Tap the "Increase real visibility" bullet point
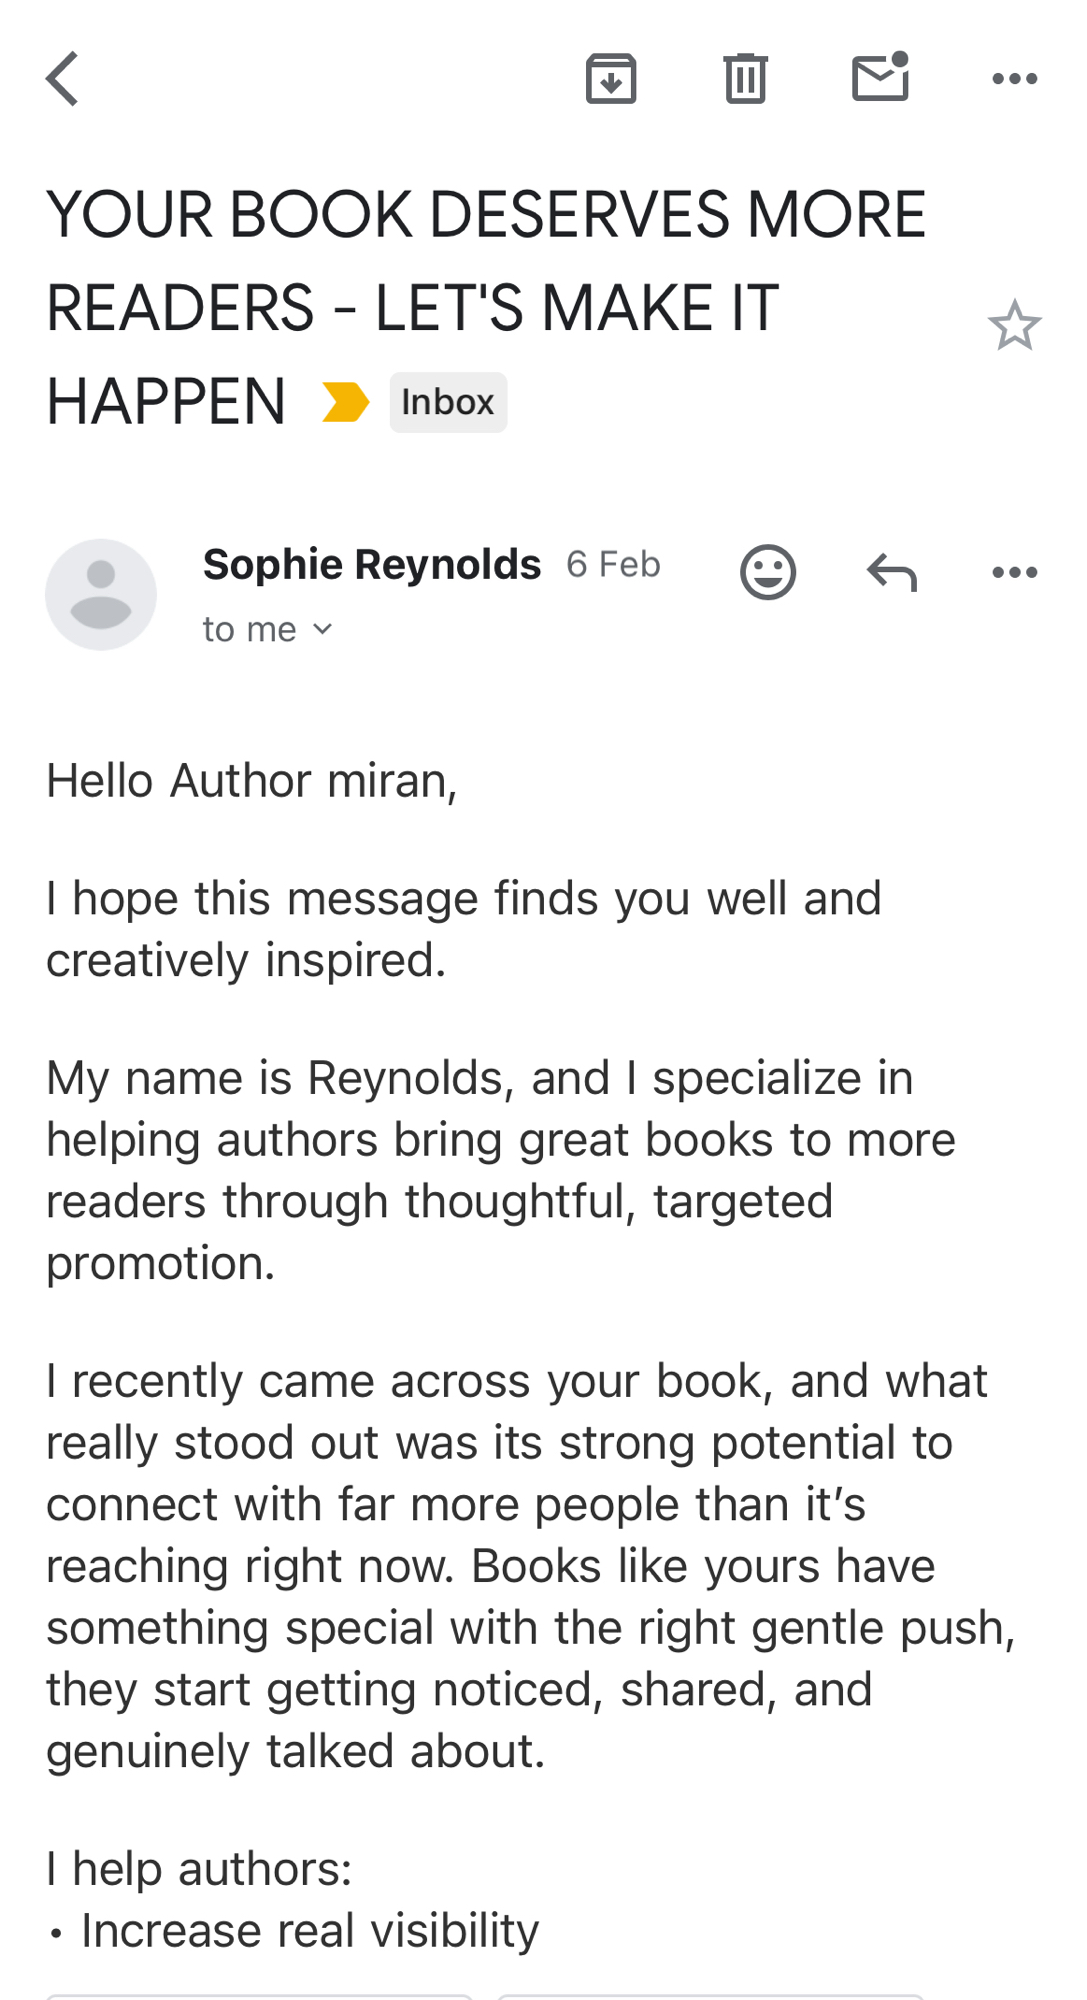Screen dimensions: 1087x2000 pyautogui.click(x=309, y=1930)
